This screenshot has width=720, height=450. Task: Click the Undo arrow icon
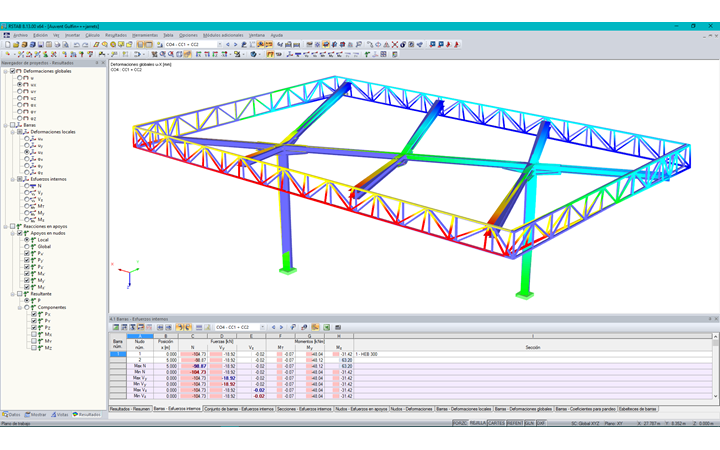(77, 45)
